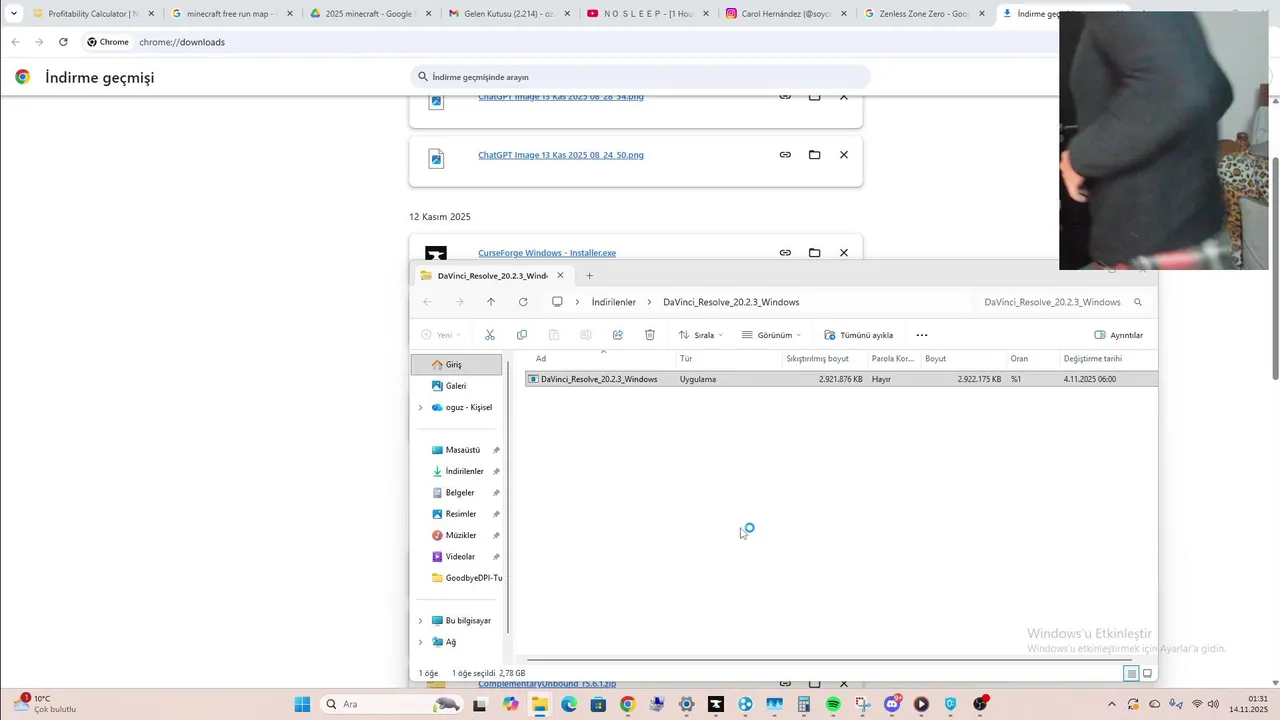Expand the oguz - Kişisel OneDrive node
1280x720 pixels.
(420, 407)
